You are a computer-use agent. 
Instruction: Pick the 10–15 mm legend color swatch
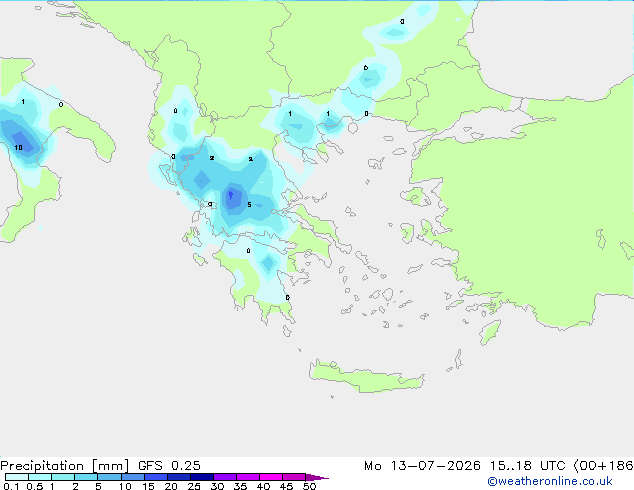[132, 477]
